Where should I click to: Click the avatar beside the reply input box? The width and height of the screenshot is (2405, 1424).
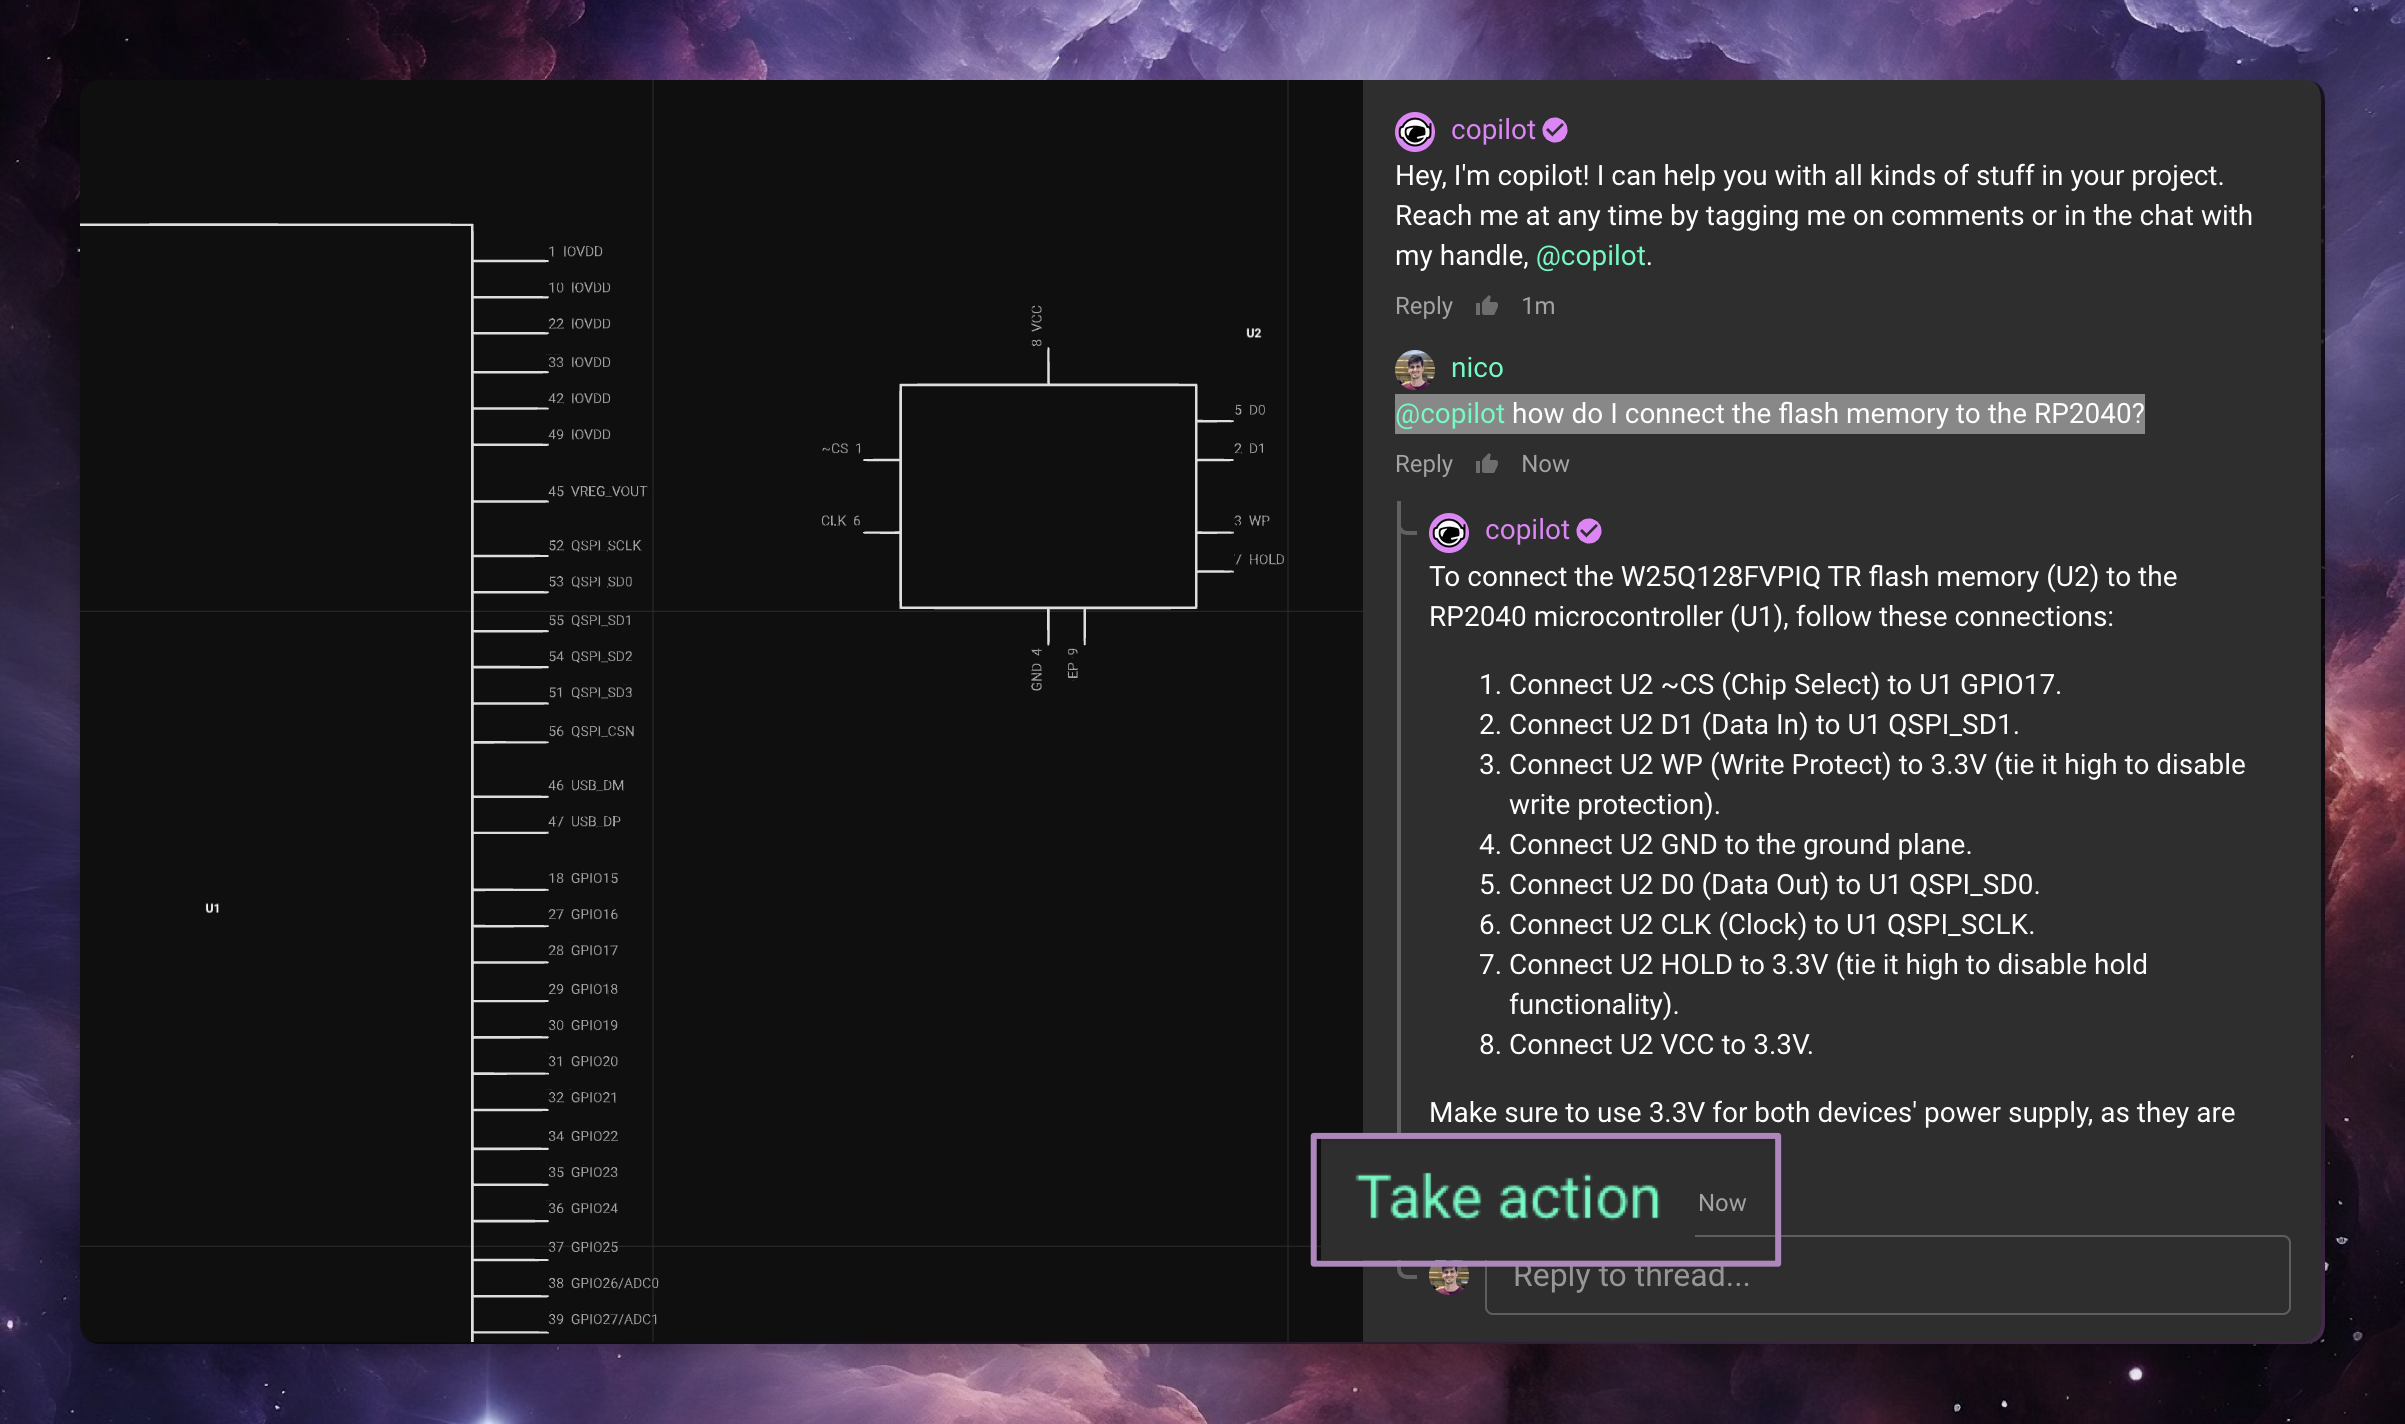pos(1447,1275)
